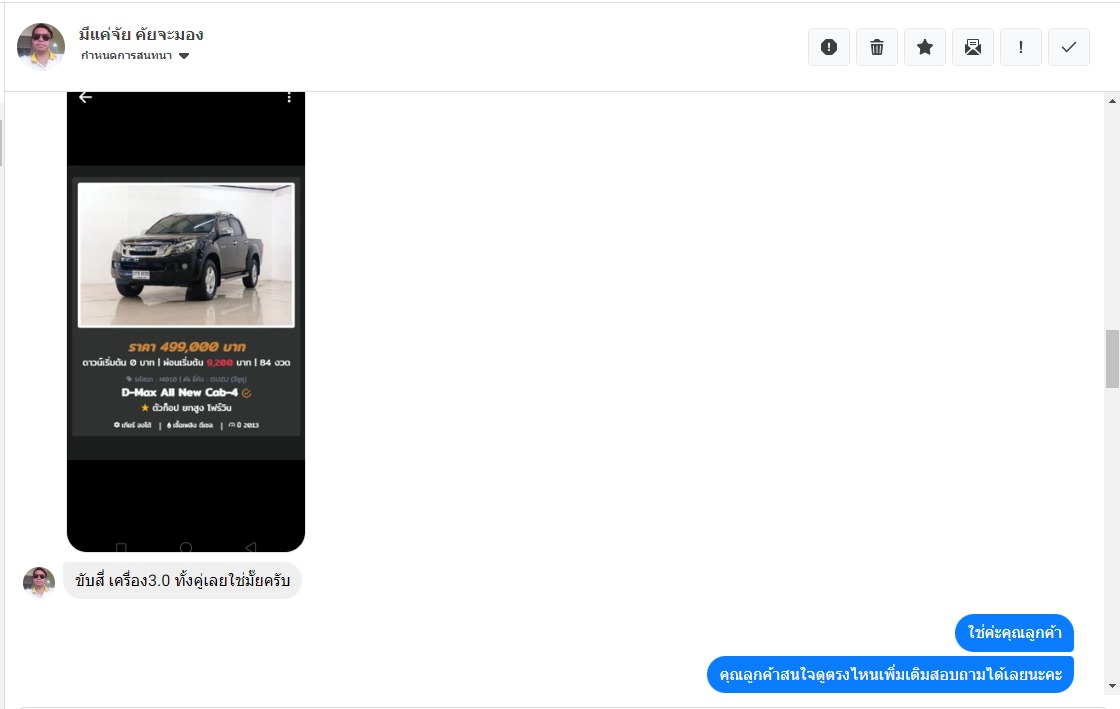Click the customer avatar beside the chat message
1120x709 pixels.
pos(39,582)
